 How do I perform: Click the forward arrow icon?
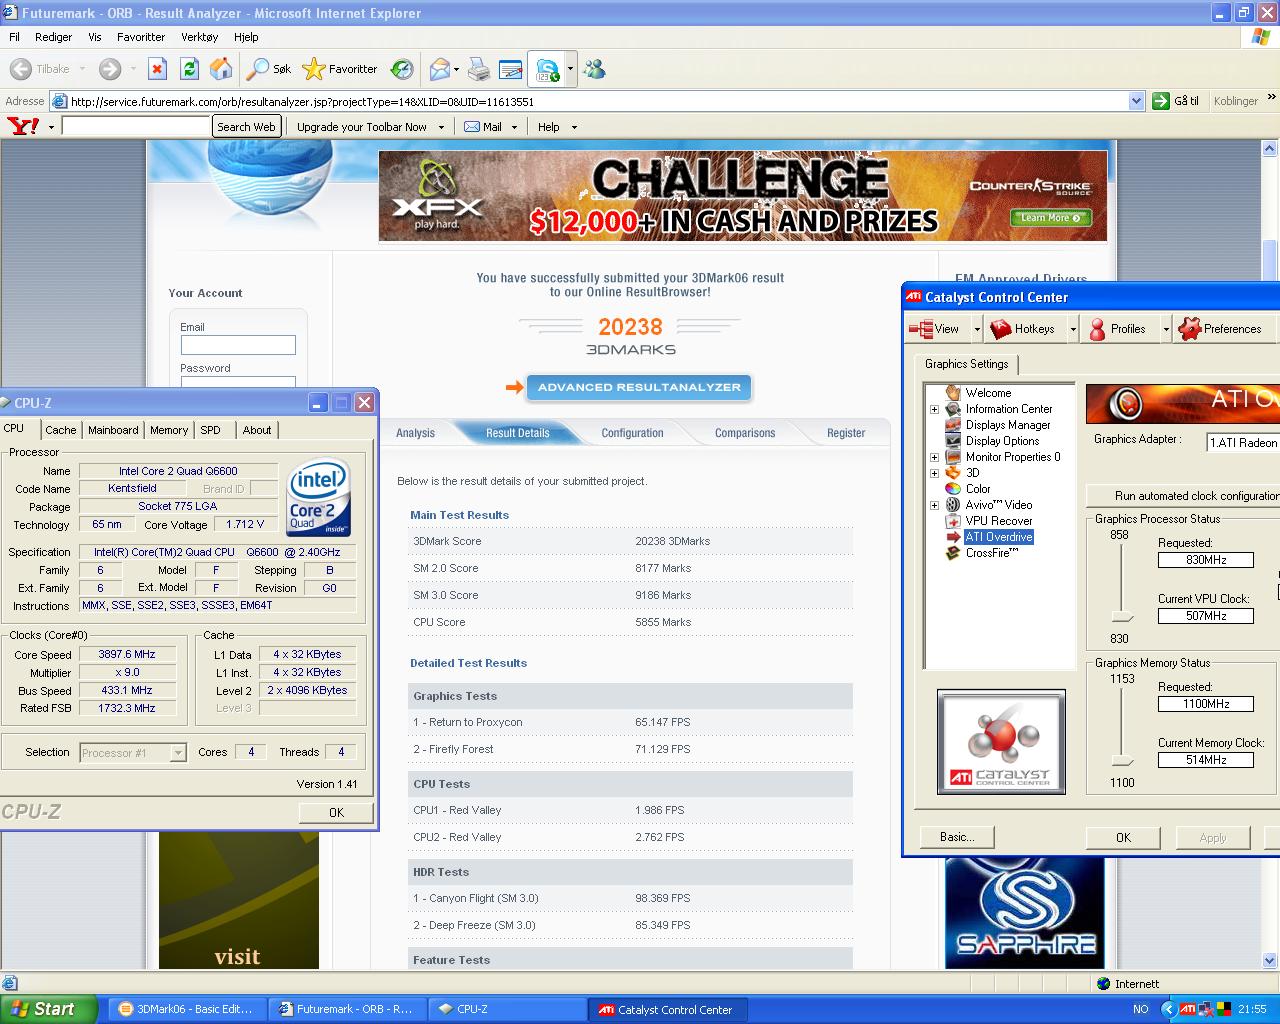pyautogui.click(x=110, y=69)
